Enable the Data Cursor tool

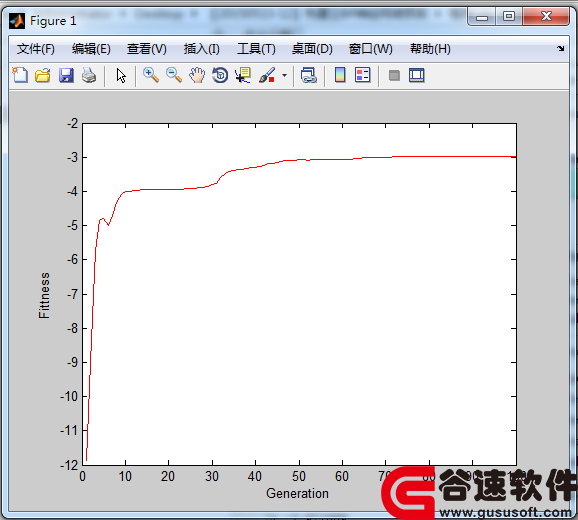243,75
